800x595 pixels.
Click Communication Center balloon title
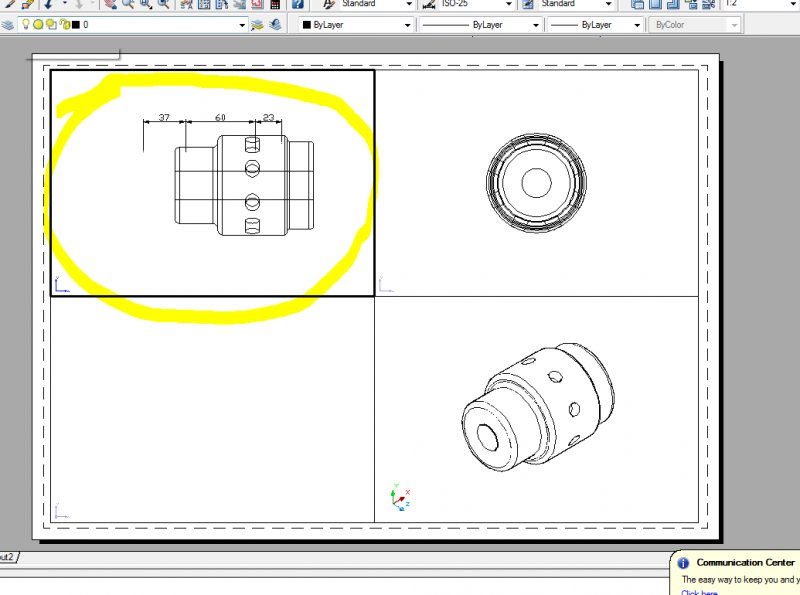745,562
